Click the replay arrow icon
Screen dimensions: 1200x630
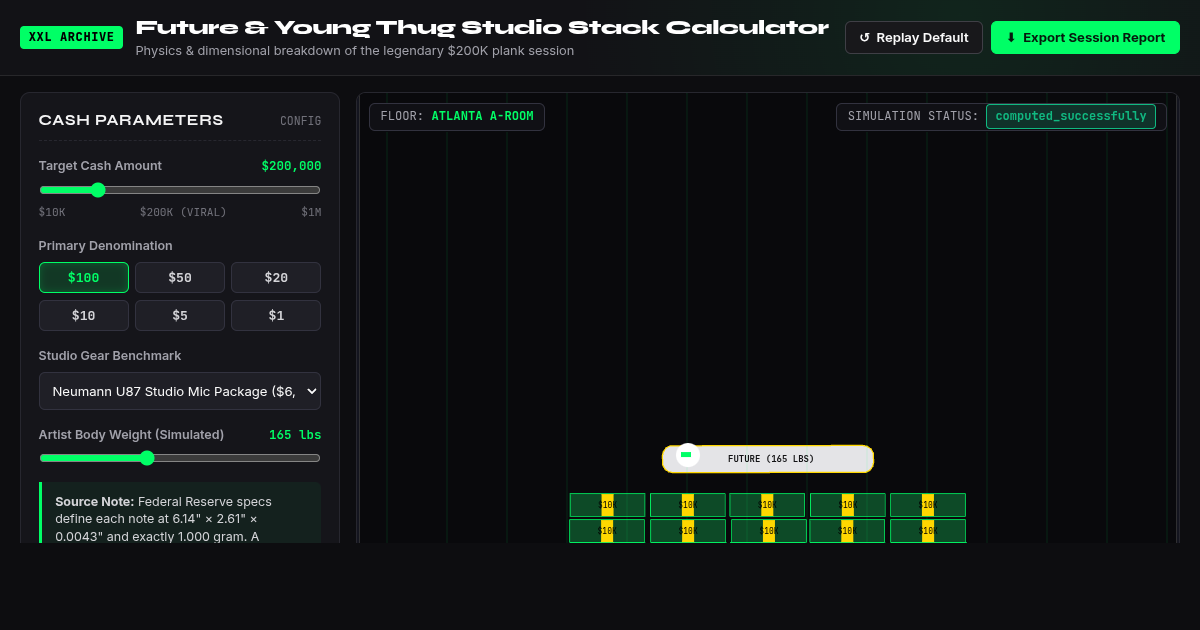click(865, 38)
